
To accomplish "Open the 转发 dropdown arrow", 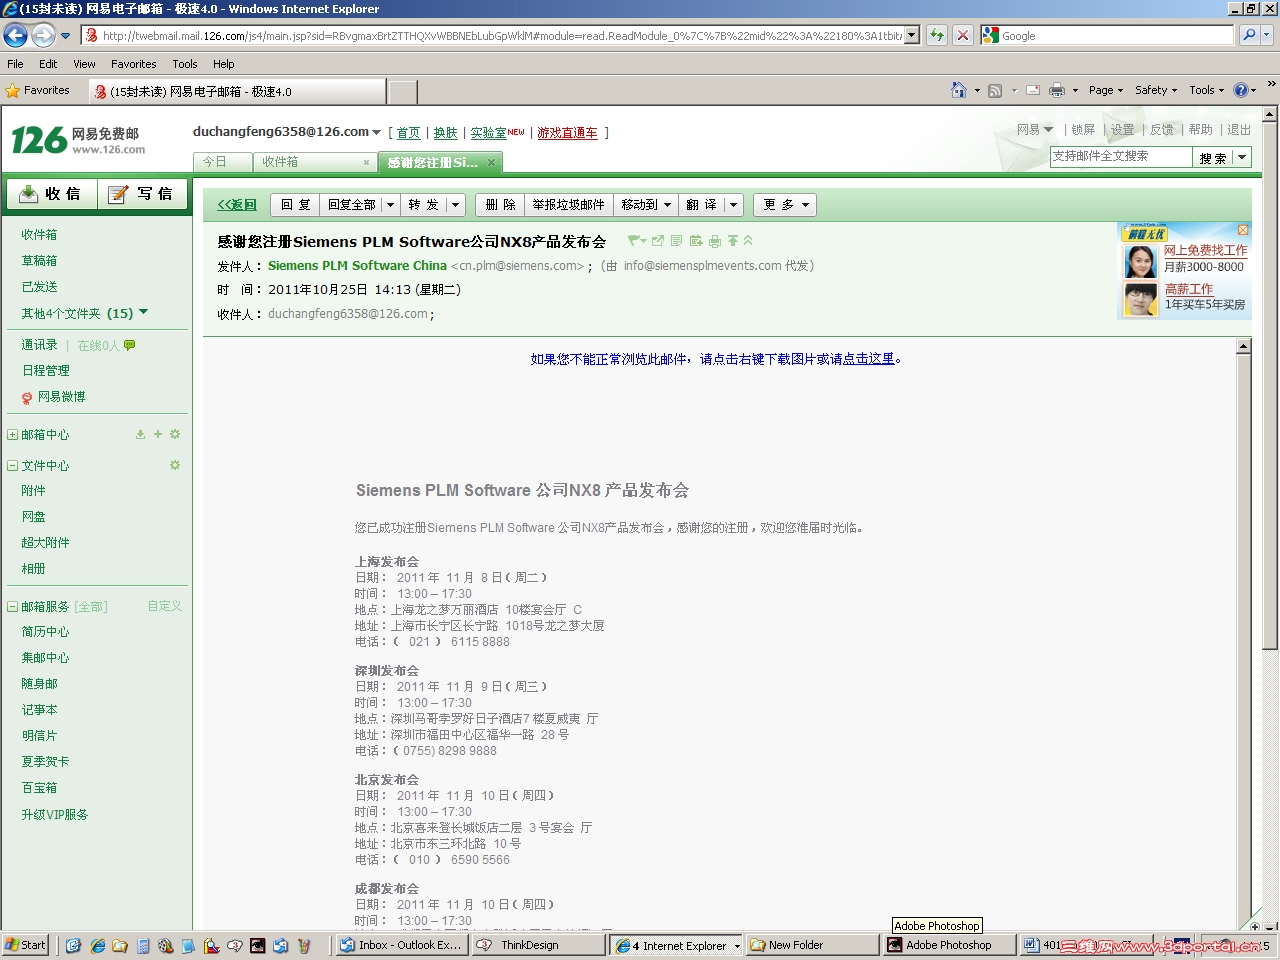I will (x=455, y=205).
